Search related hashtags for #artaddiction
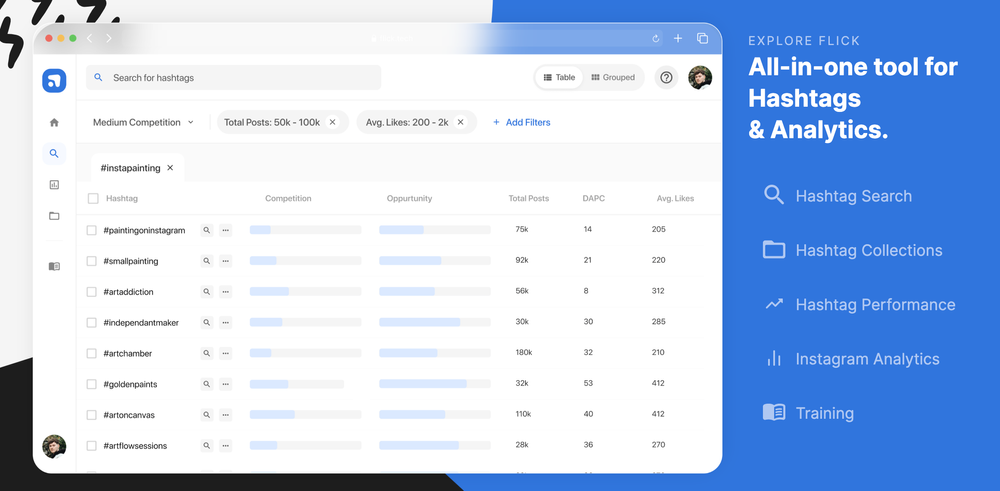The image size is (1000, 491). pyautogui.click(x=207, y=291)
